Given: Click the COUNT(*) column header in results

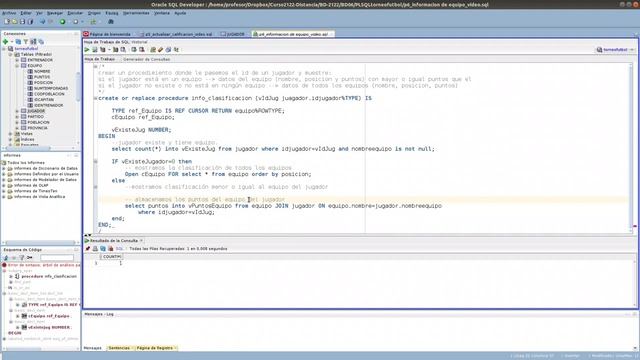Looking at the screenshot, I should [111, 257].
